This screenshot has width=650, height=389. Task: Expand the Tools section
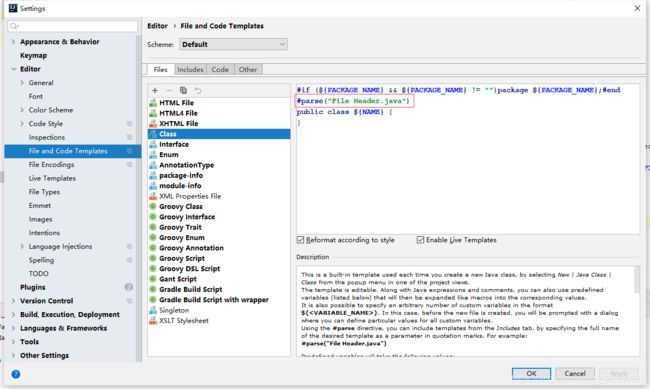pos(13,342)
